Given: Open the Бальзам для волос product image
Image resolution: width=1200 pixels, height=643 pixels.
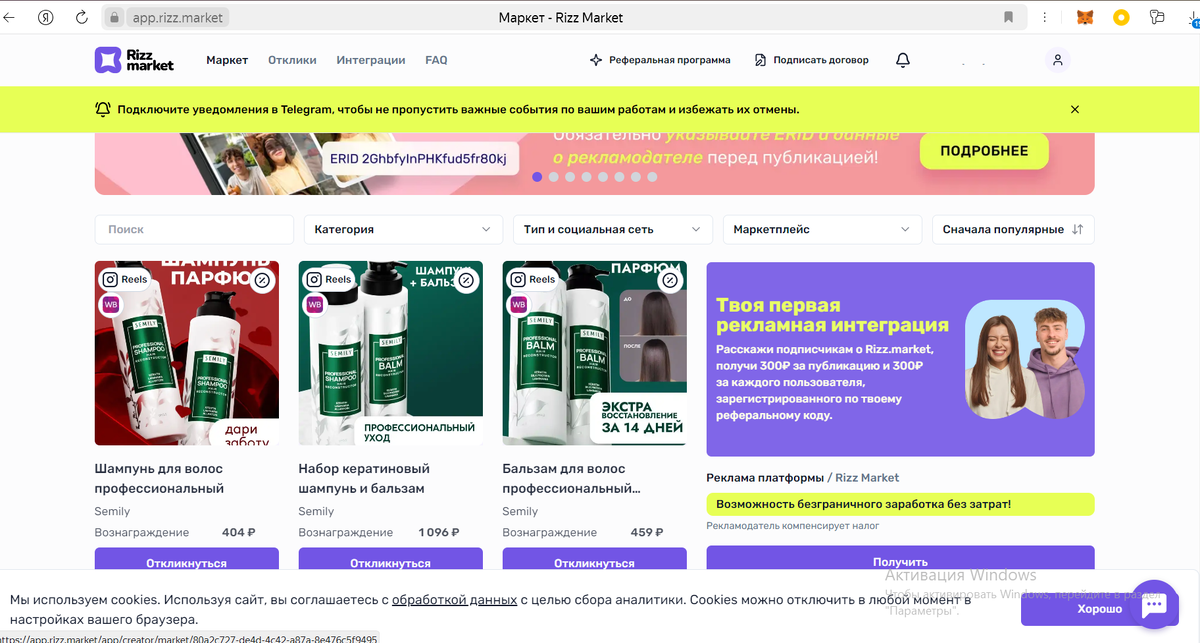Looking at the screenshot, I should click(595, 353).
